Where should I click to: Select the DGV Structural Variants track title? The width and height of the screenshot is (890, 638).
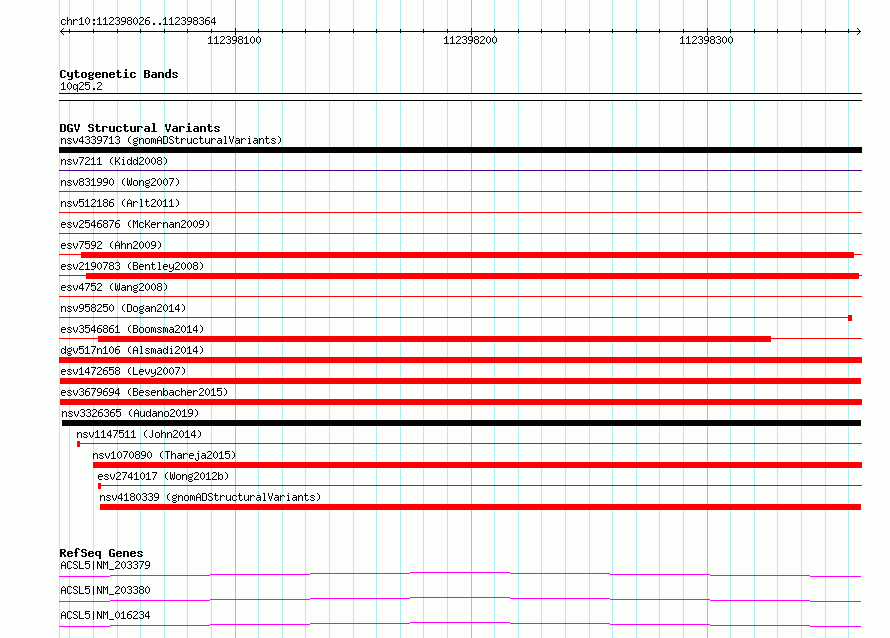pyautogui.click(x=140, y=128)
